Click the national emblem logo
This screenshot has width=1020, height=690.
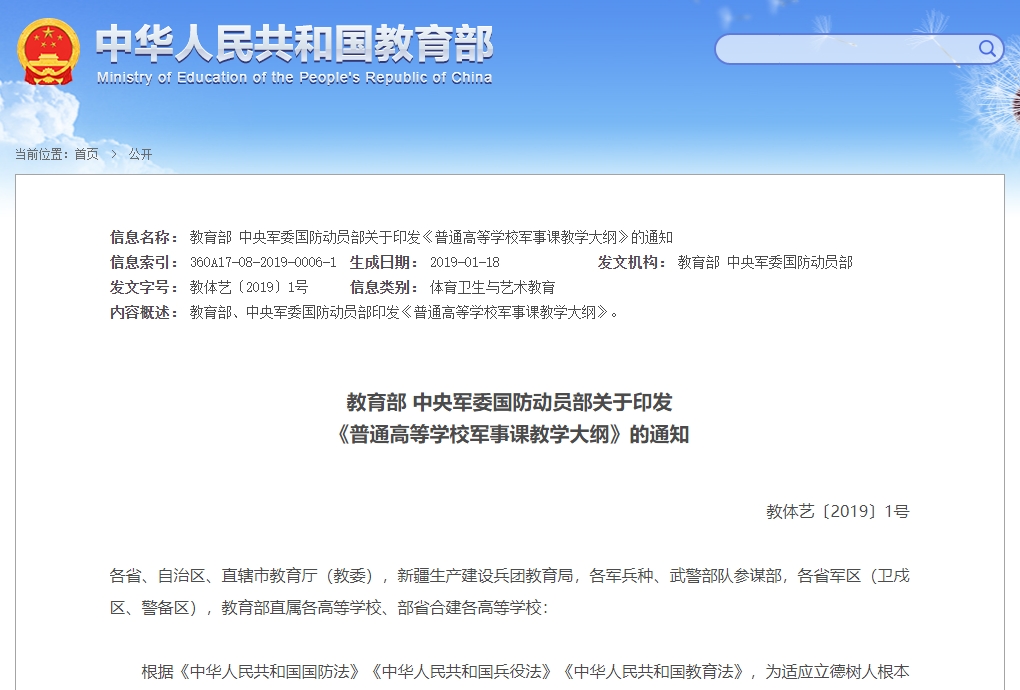[x=49, y=51]
